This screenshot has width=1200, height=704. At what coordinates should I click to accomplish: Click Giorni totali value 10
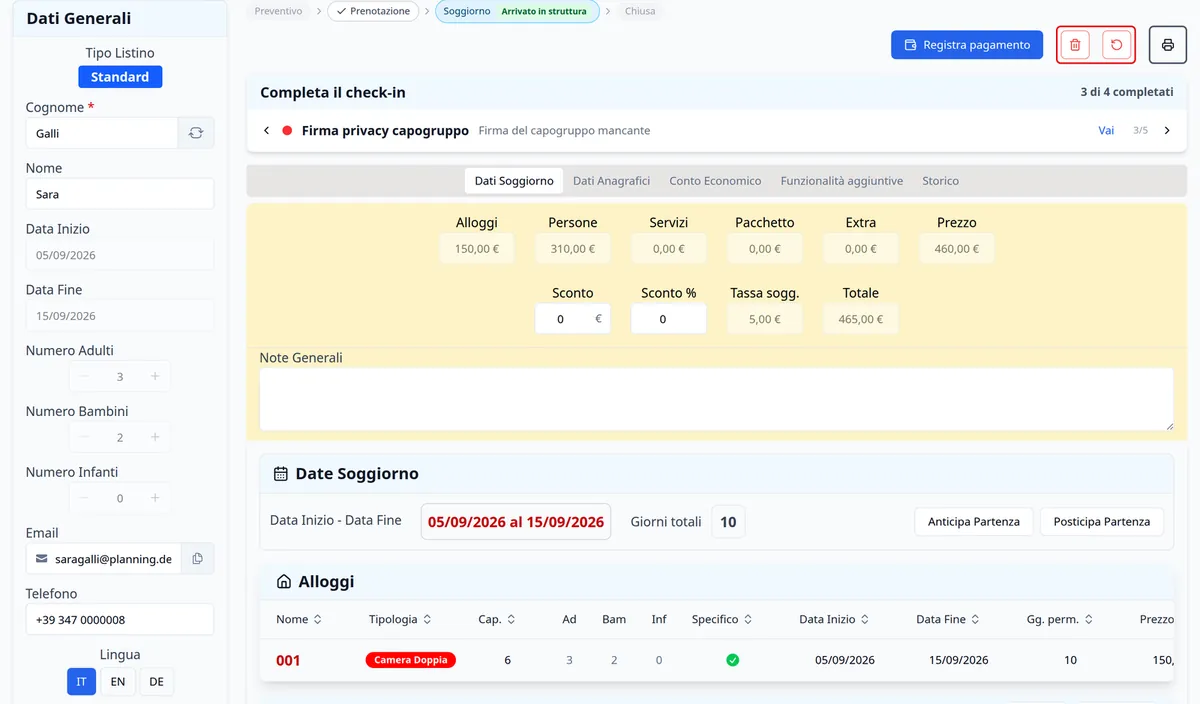(x=728, y=522)
